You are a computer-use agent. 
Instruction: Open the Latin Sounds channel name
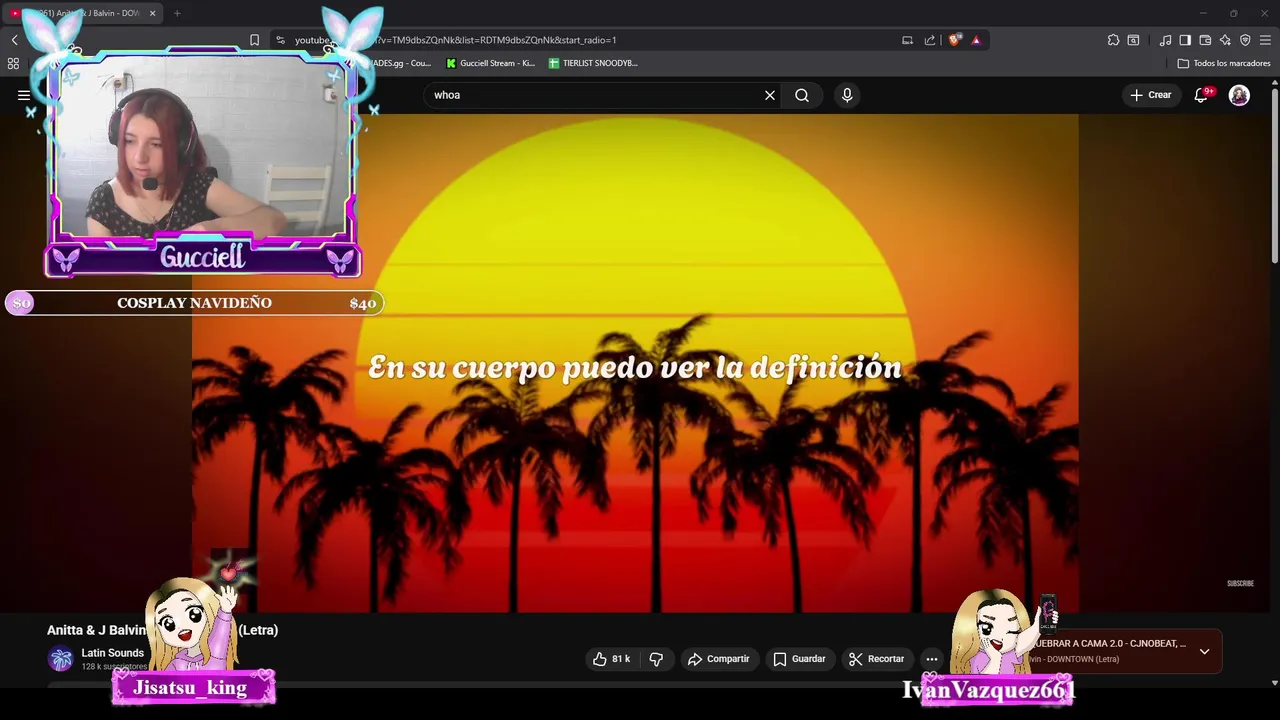point(112,653)
